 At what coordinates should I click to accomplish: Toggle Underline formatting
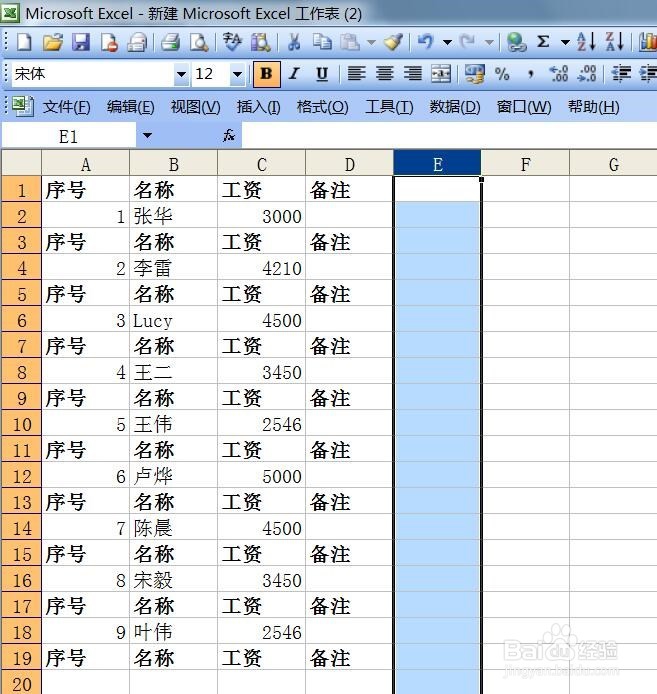click(x=322, y=74)
